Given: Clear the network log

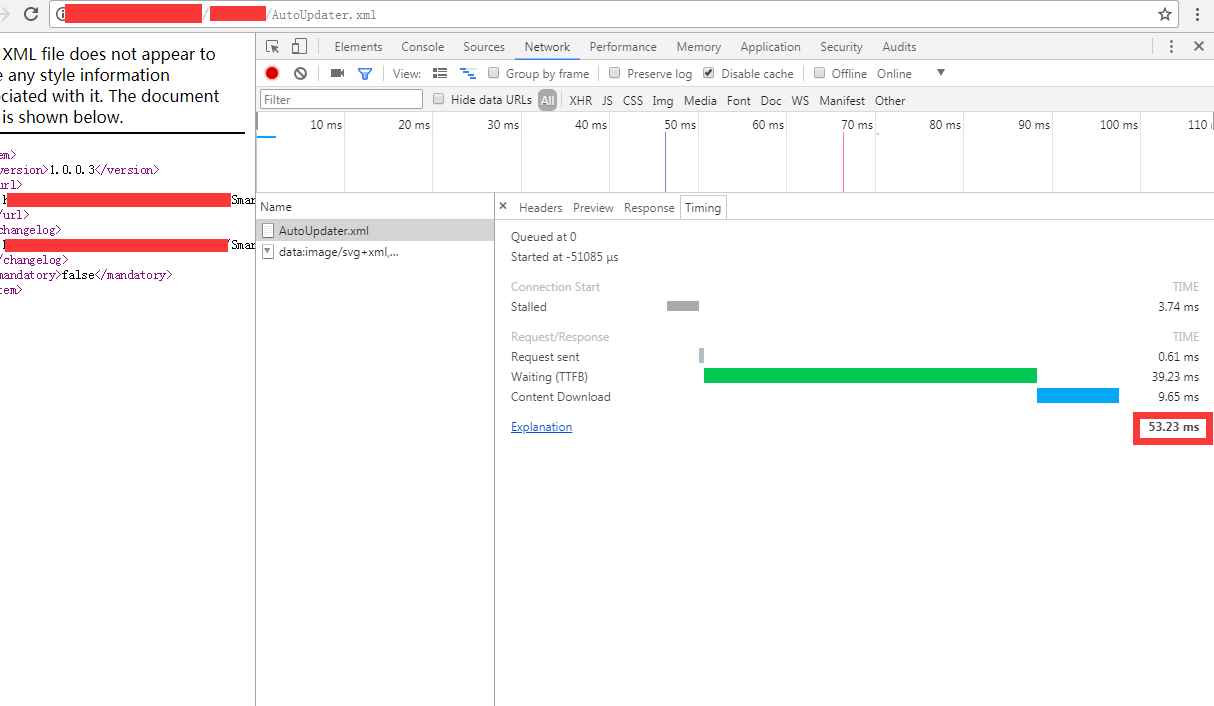Looking at the screenshot, I should pyautogui.click(x=300, y=73).
